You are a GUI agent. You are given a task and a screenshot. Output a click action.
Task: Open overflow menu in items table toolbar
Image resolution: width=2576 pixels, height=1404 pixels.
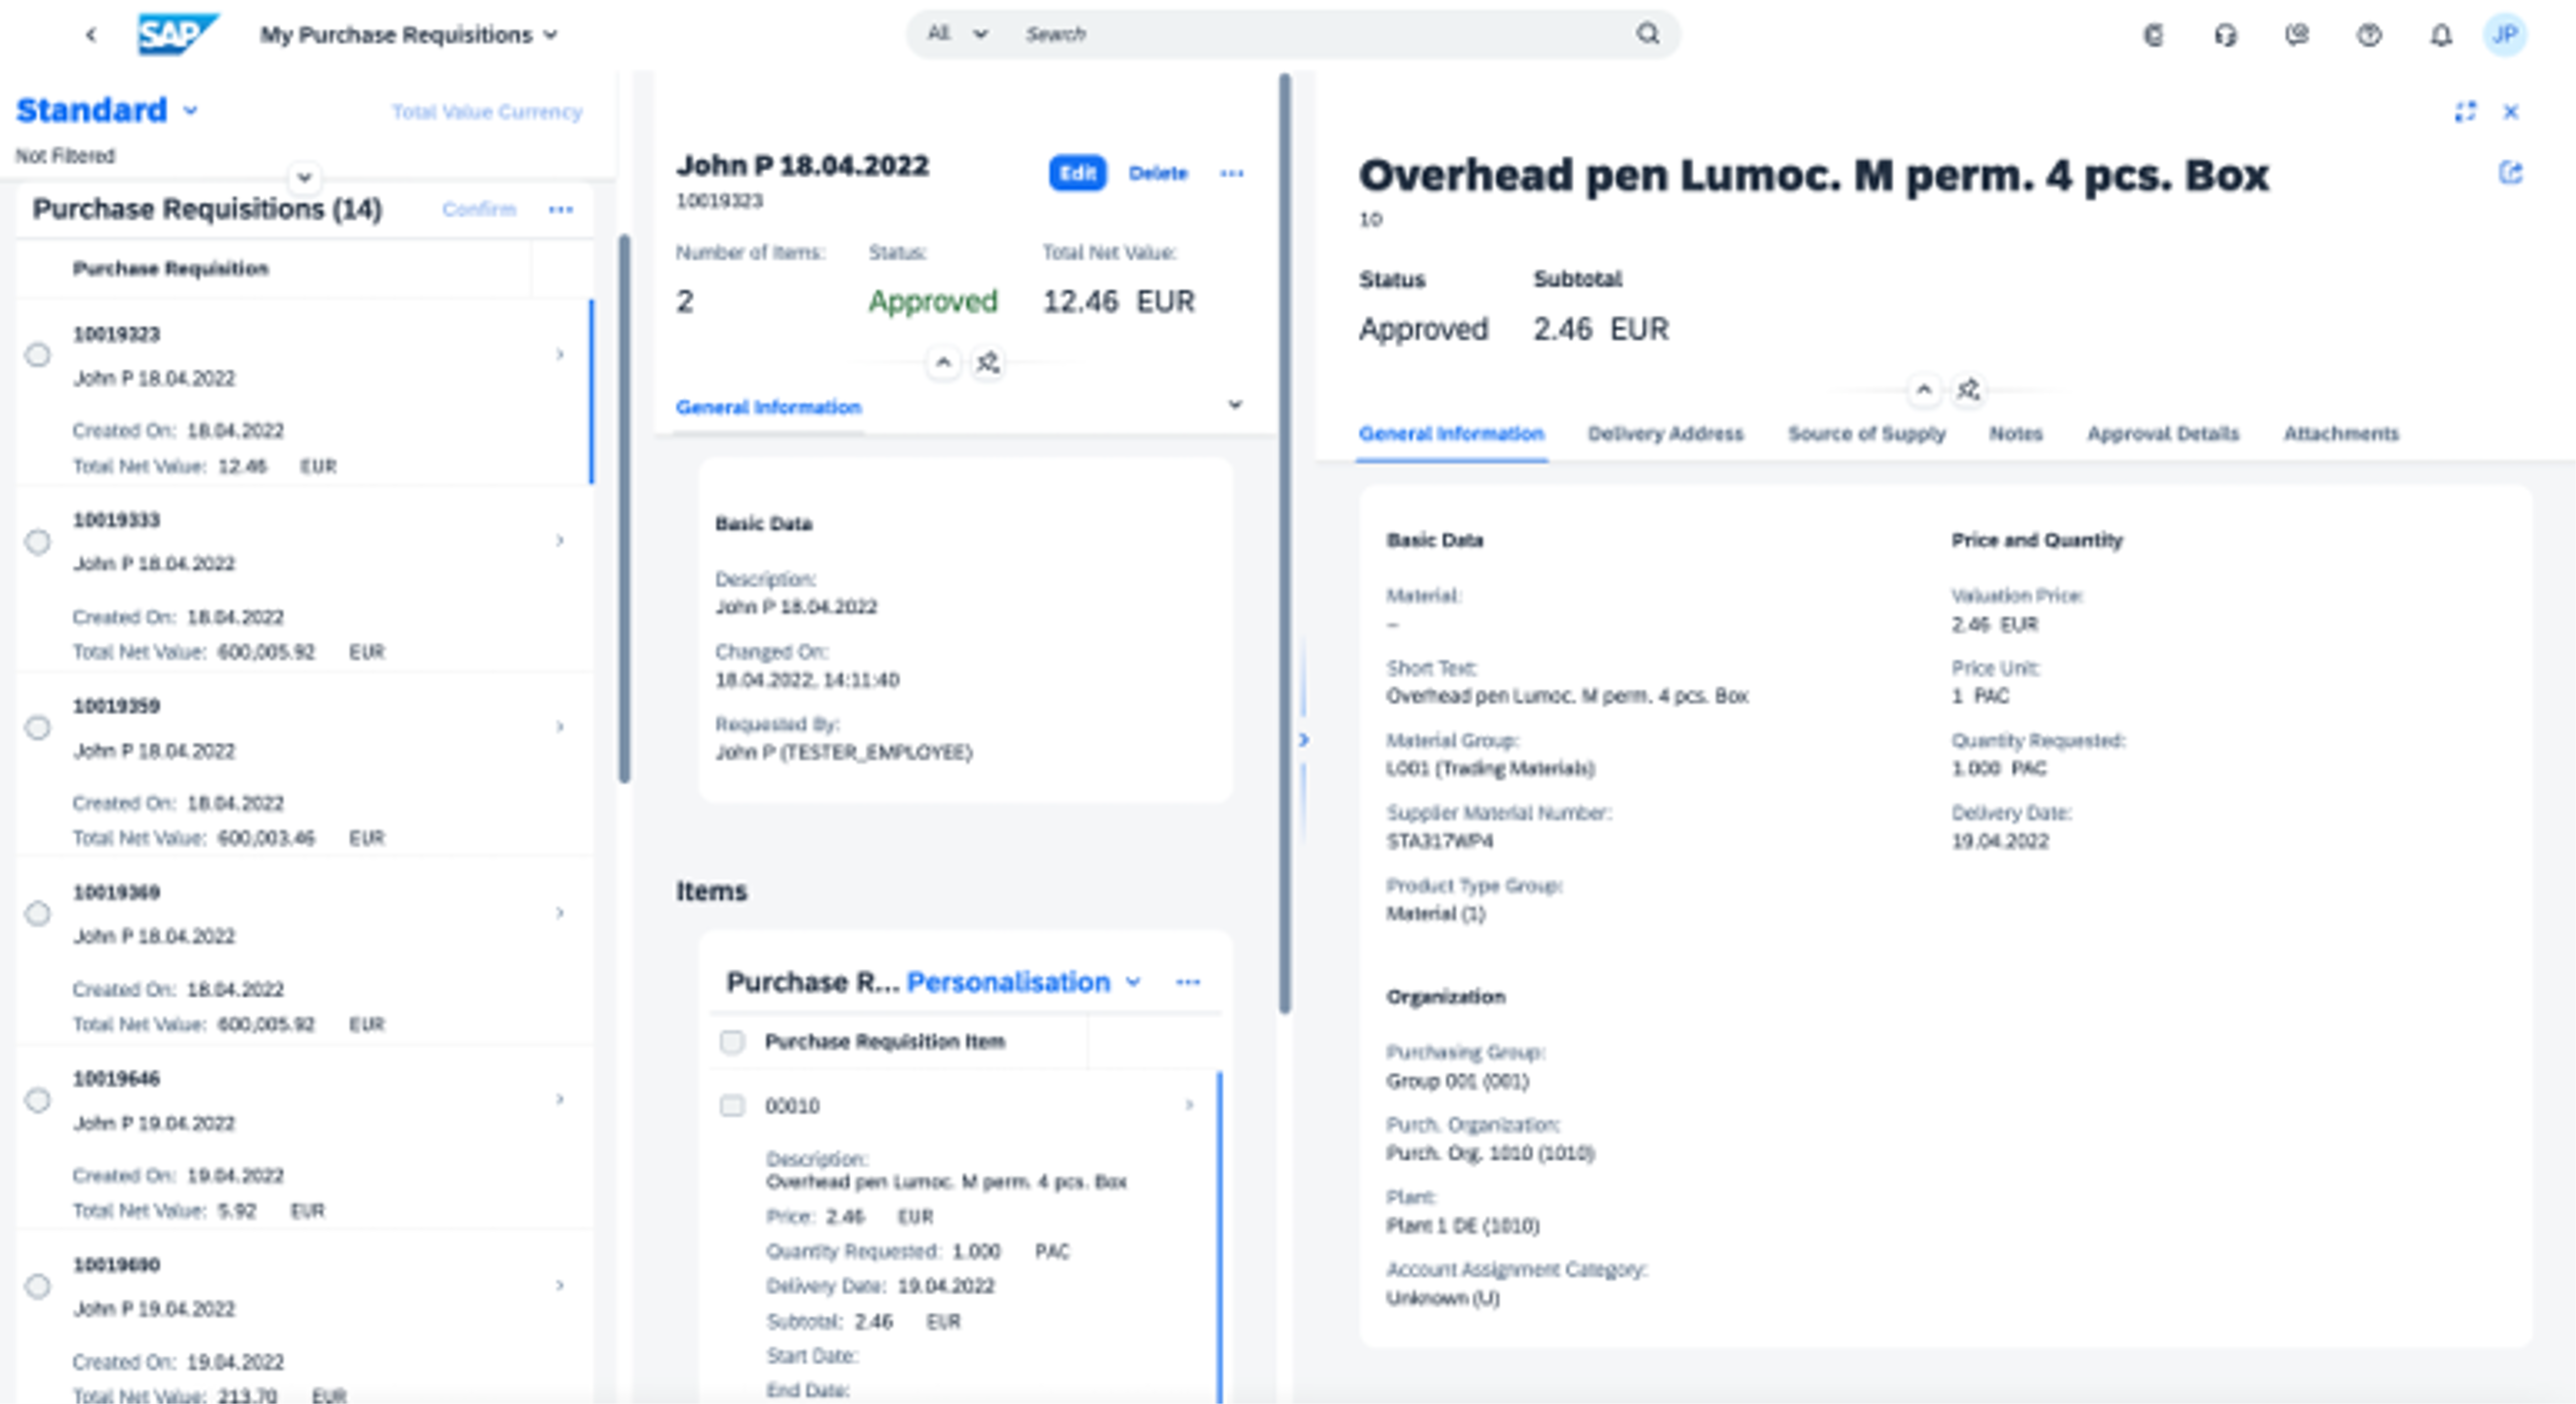1188,982
